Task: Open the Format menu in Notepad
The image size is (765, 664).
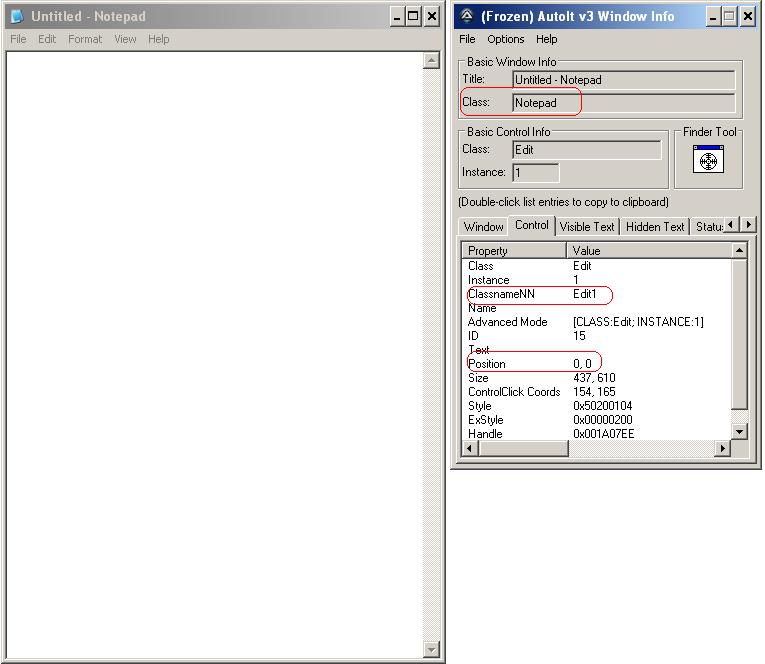Action: pos(85,39)
